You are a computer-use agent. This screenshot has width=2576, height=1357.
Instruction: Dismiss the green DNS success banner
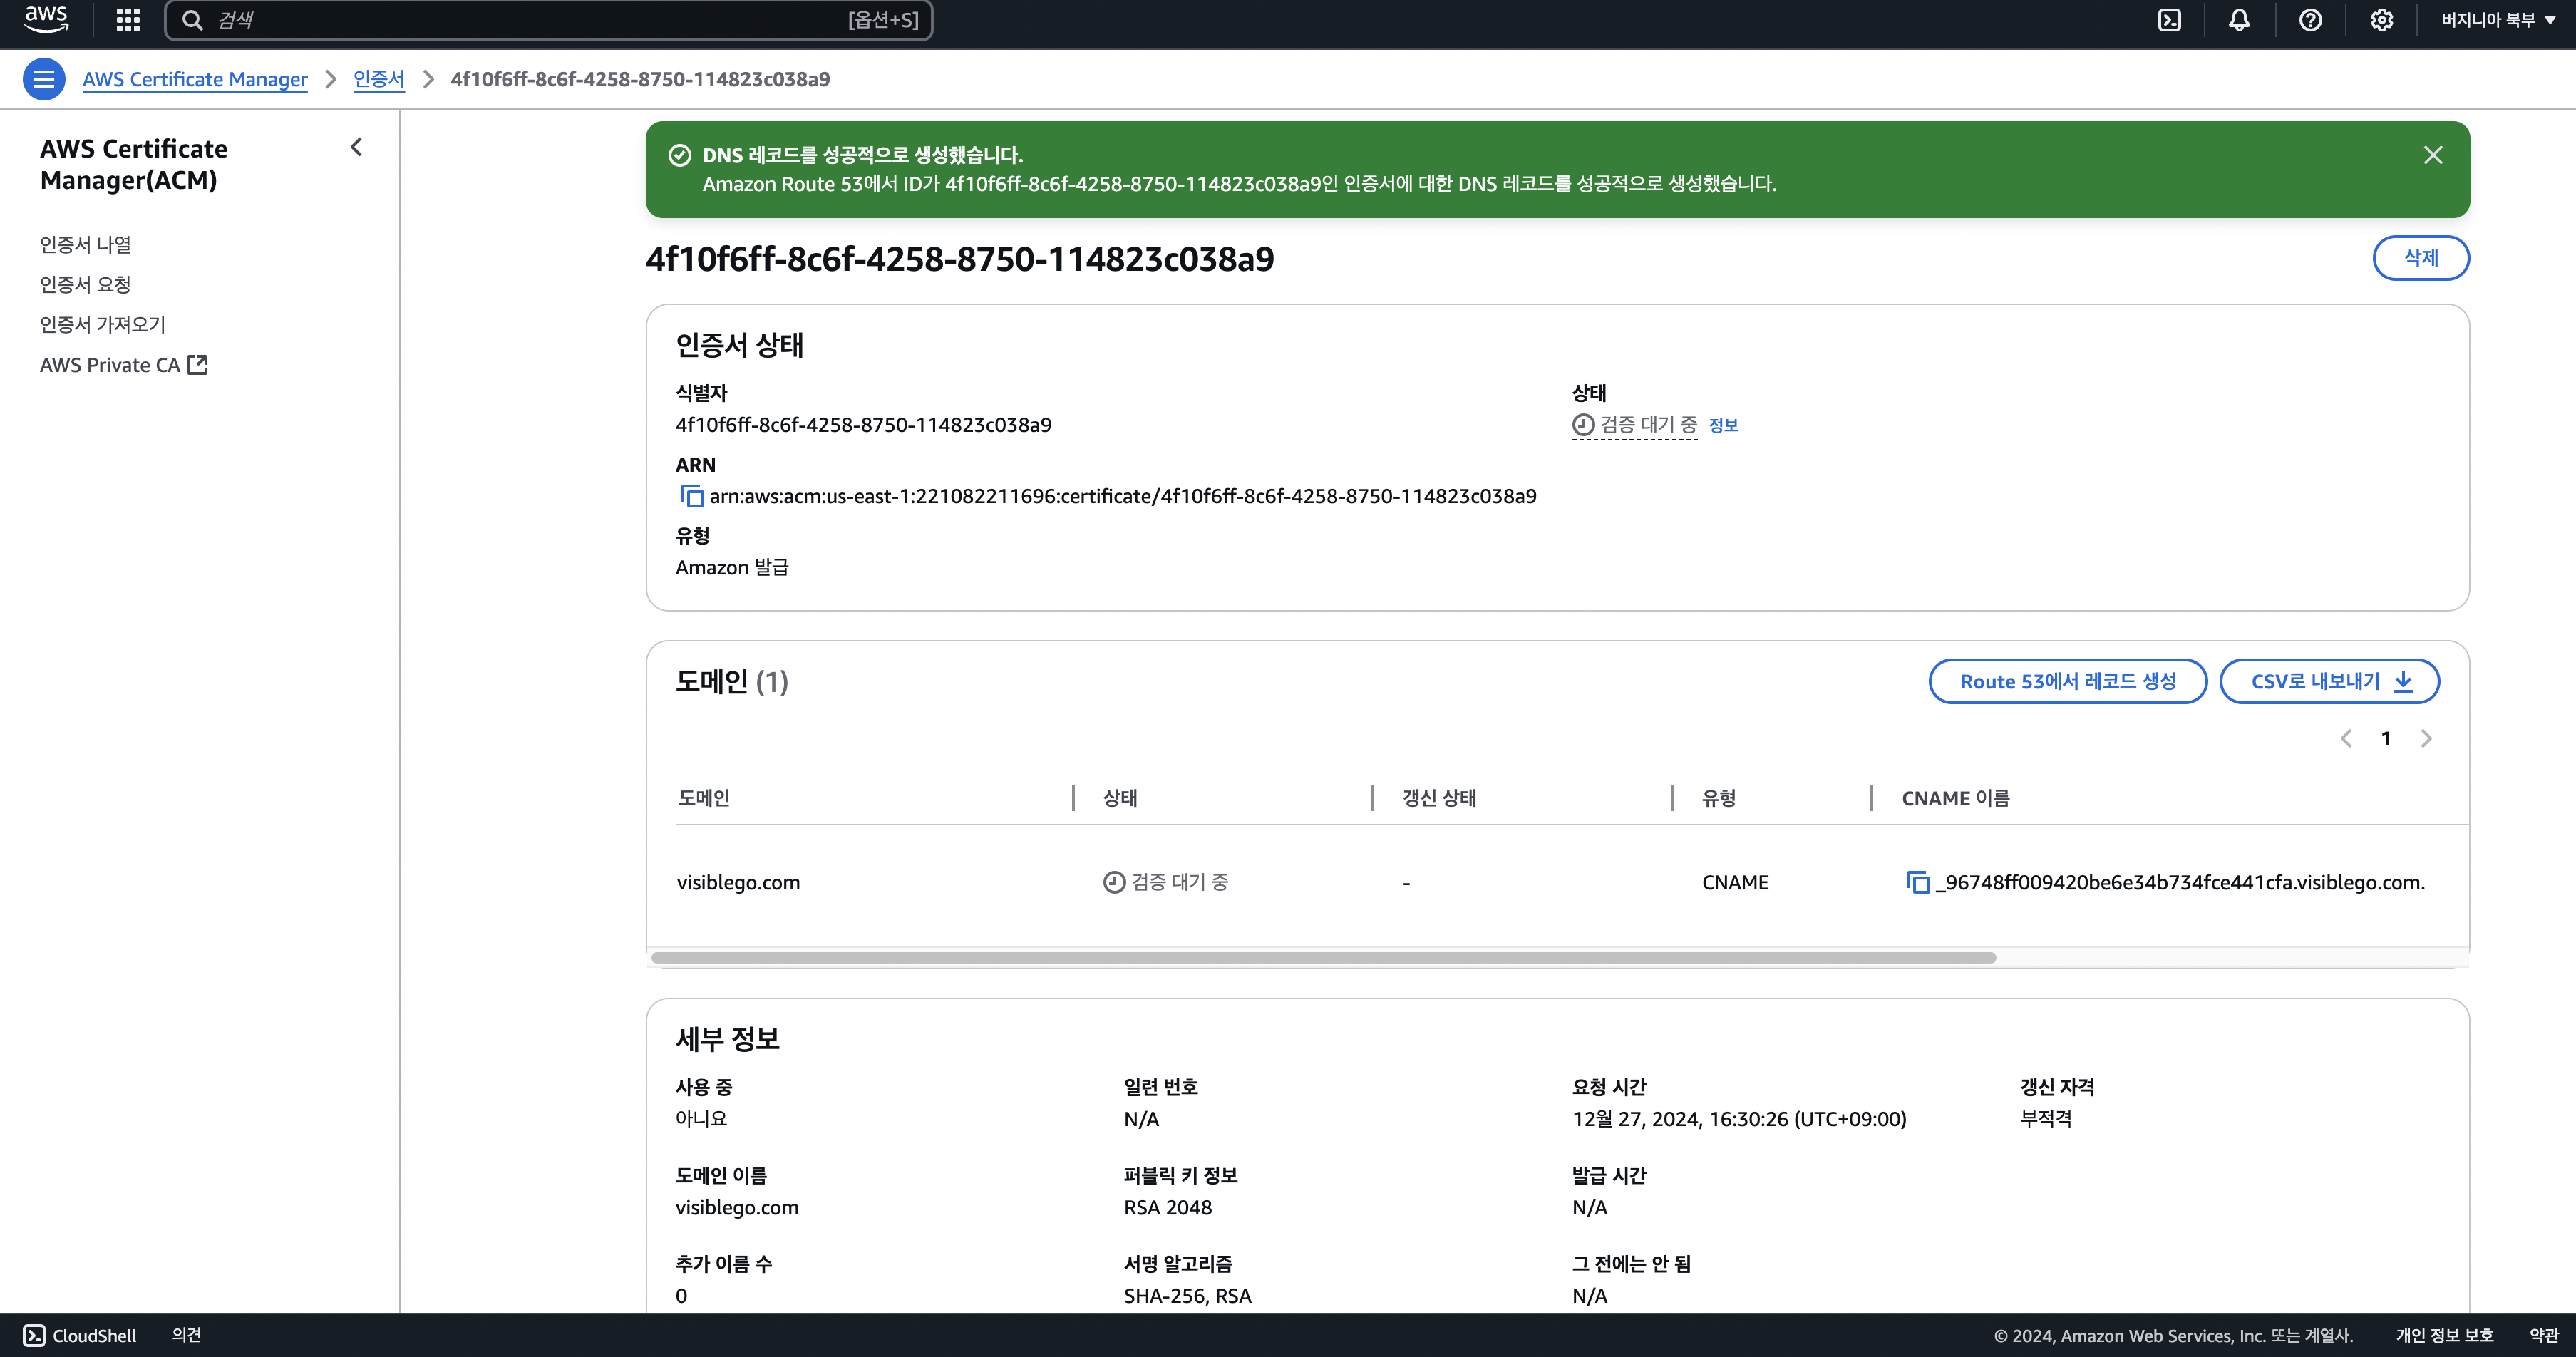point(2432,155)
